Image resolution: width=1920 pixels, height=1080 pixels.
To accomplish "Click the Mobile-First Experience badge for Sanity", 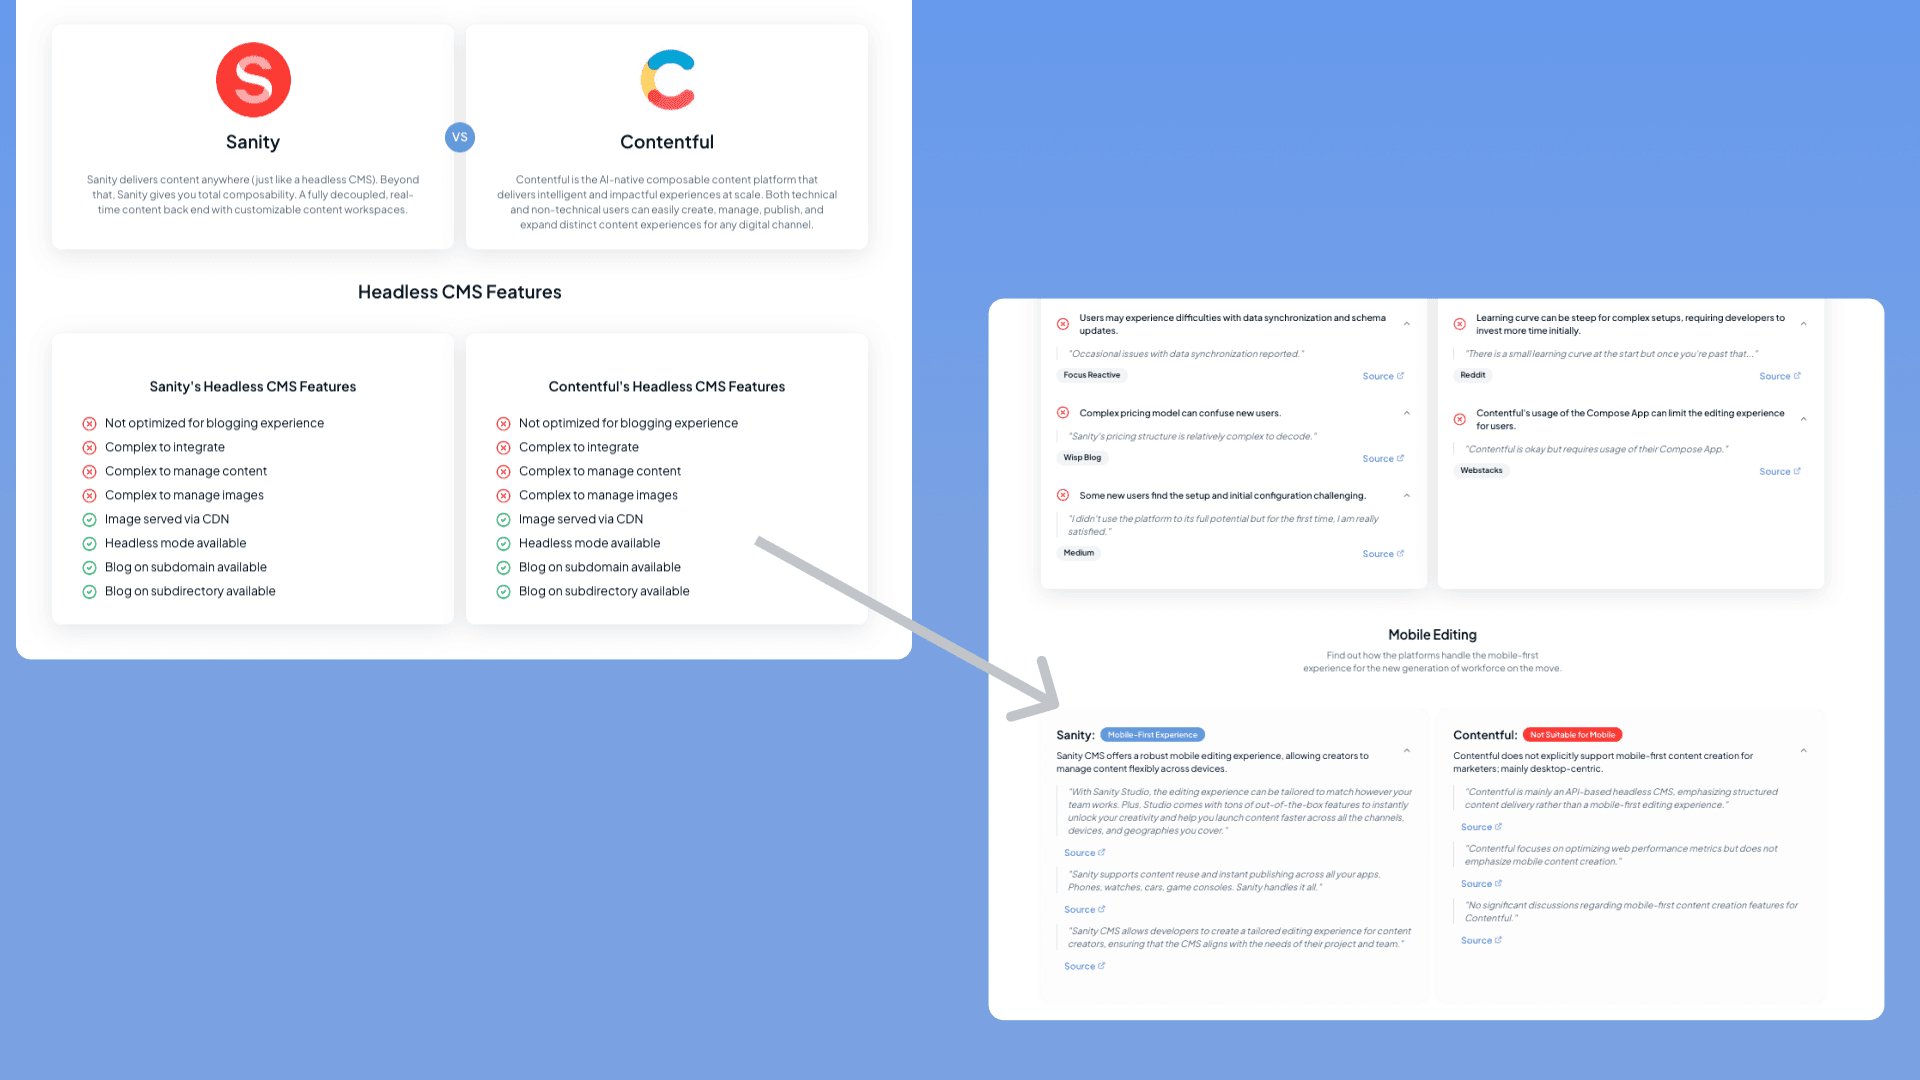I will tap(1151, 735).
